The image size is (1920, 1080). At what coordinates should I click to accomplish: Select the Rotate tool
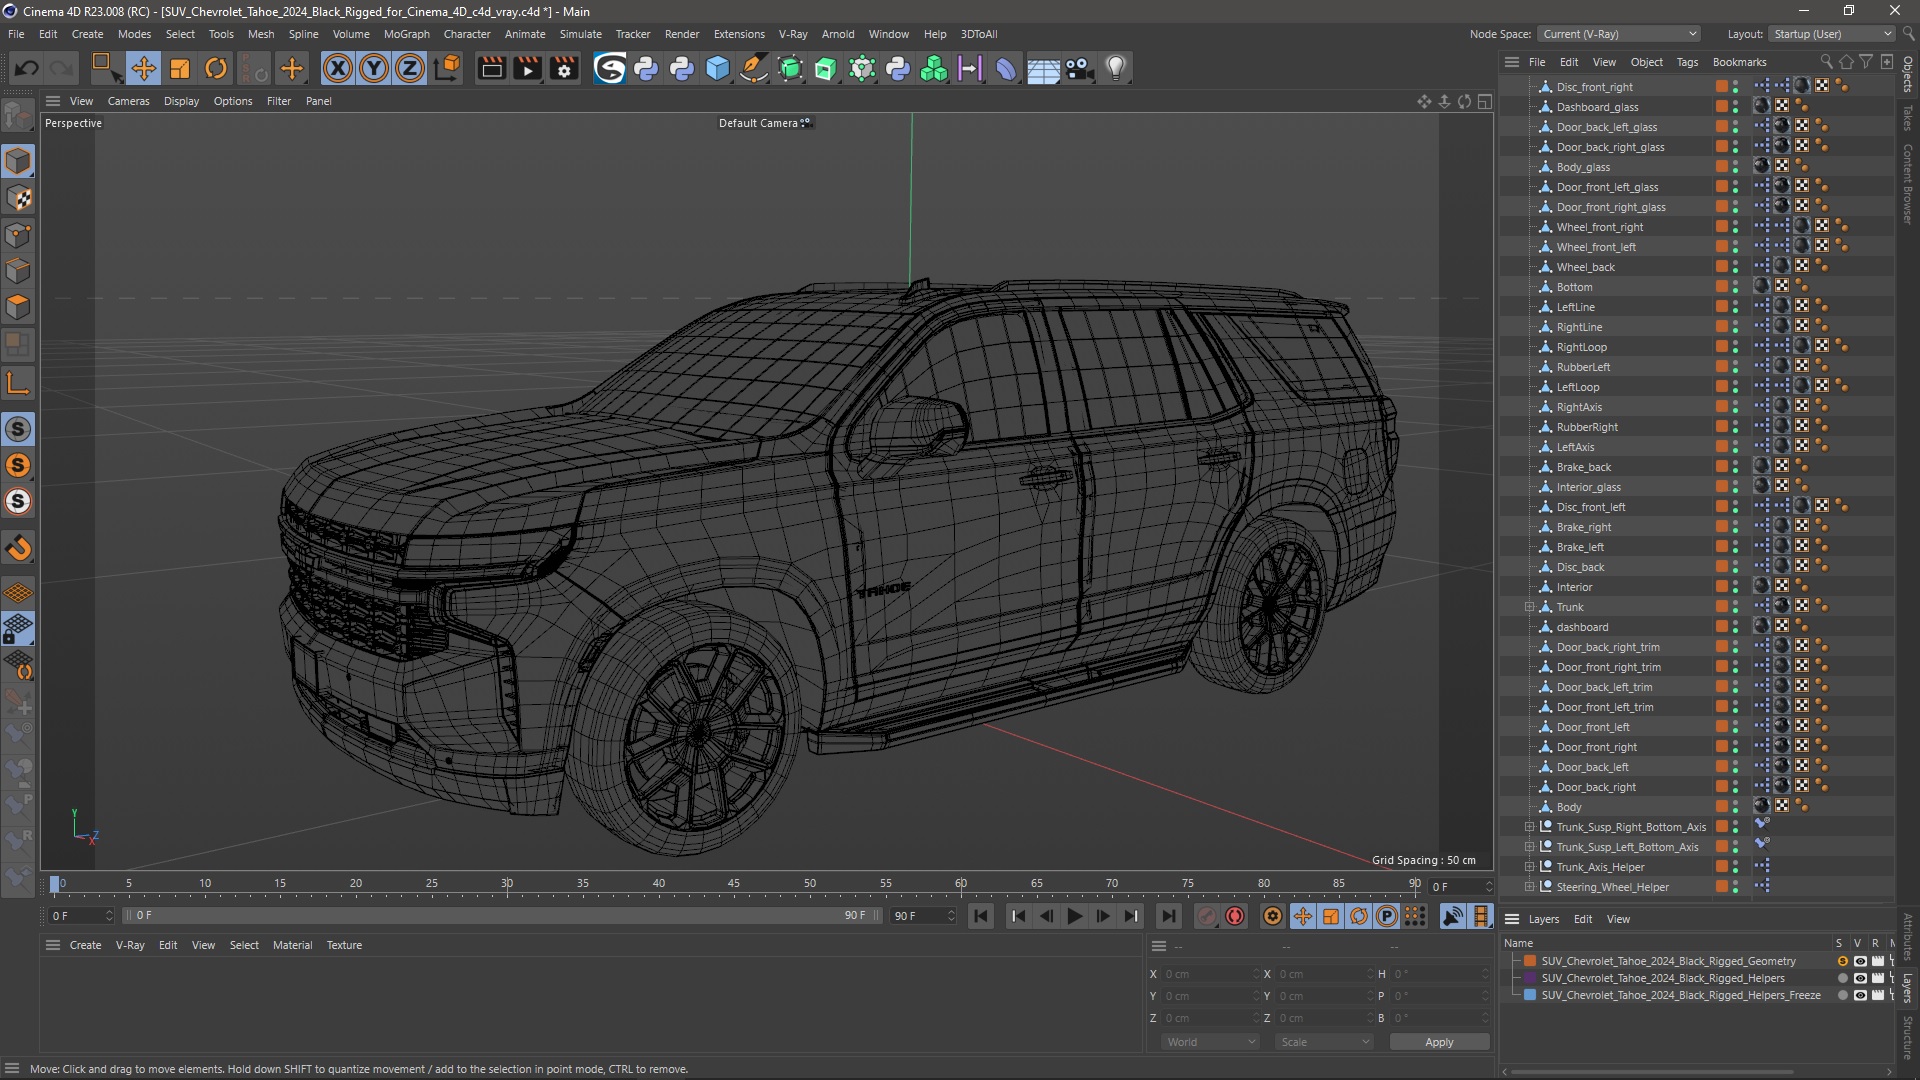(x=216, y=68)
